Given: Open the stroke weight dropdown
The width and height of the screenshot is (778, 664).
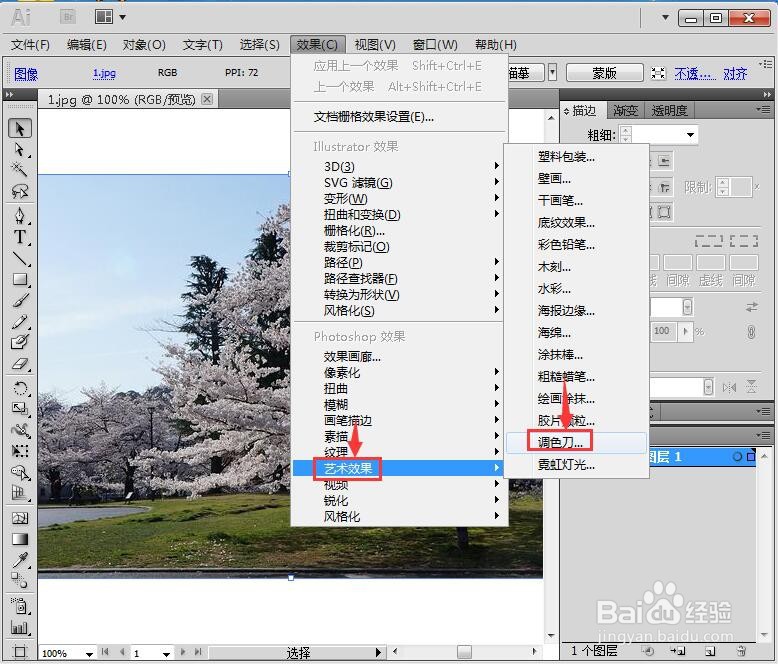Looking at the screenshot, I should coord(690,134).
